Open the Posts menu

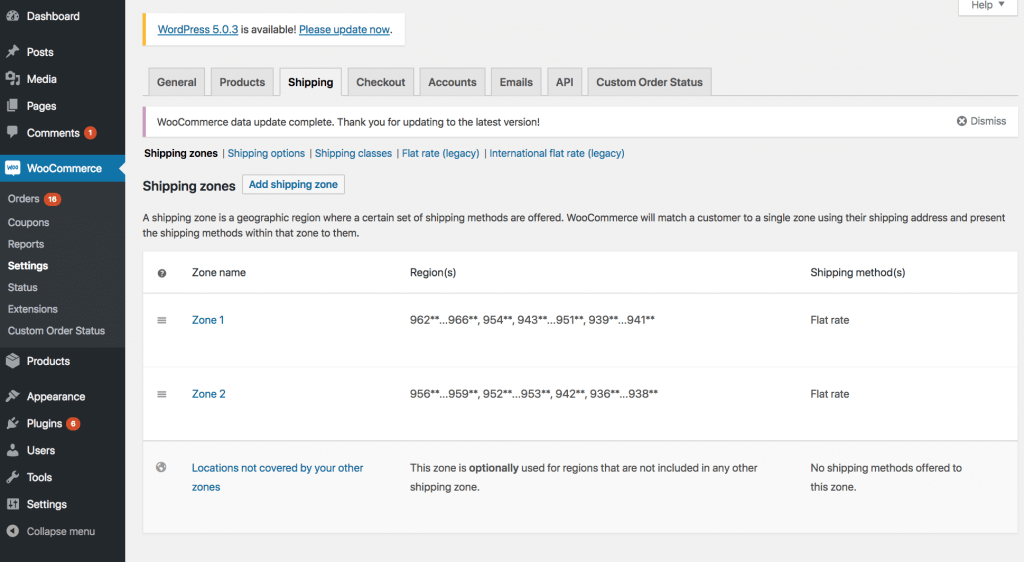[x=40, y=52]
